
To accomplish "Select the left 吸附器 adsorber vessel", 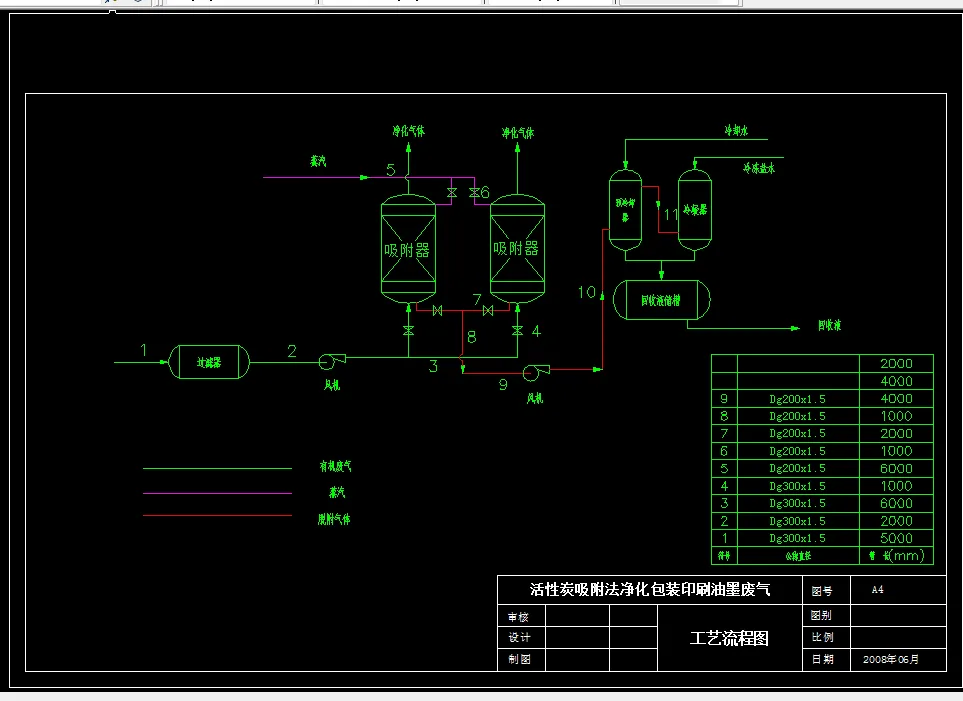I will pos(408,249).
